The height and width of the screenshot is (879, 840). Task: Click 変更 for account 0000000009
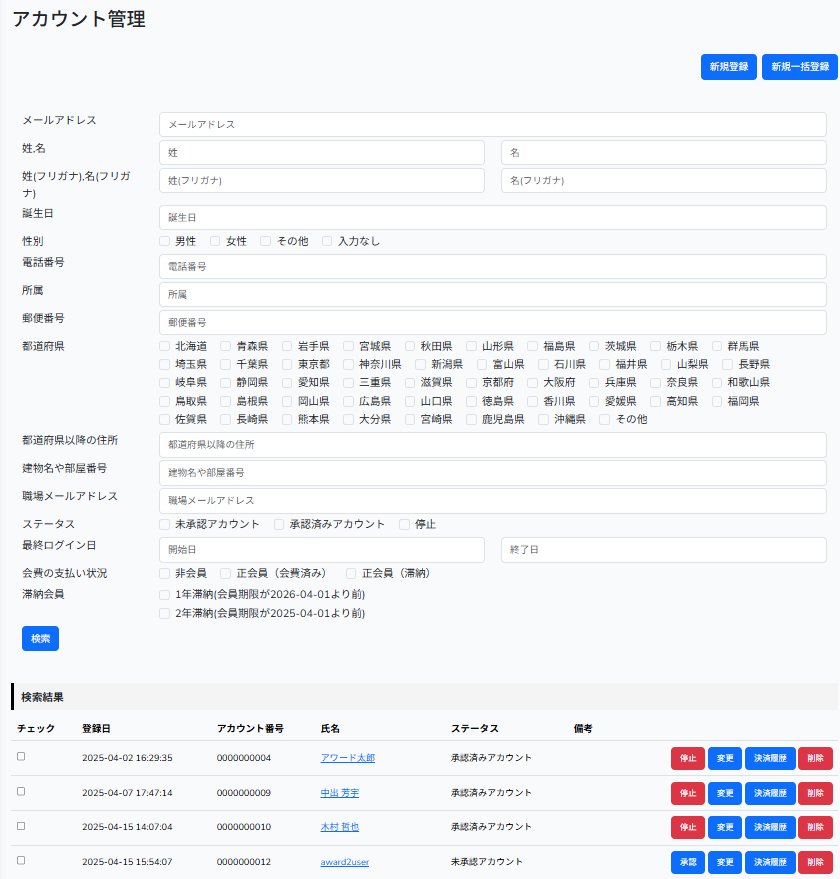724,793
